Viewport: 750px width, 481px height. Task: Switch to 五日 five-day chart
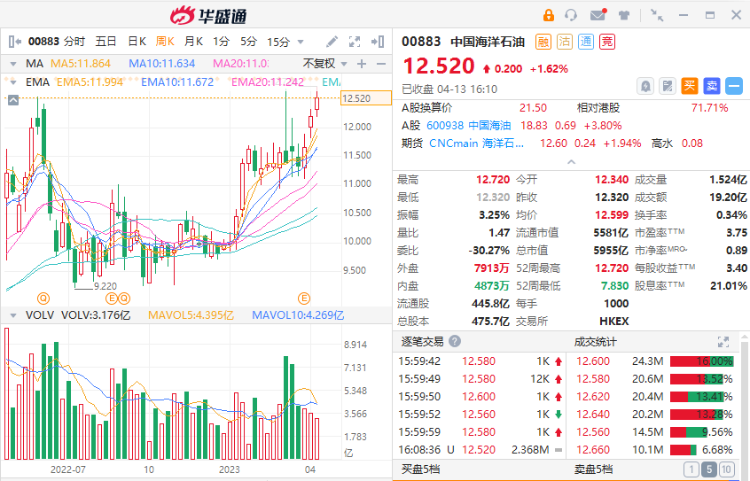[106, 42]
